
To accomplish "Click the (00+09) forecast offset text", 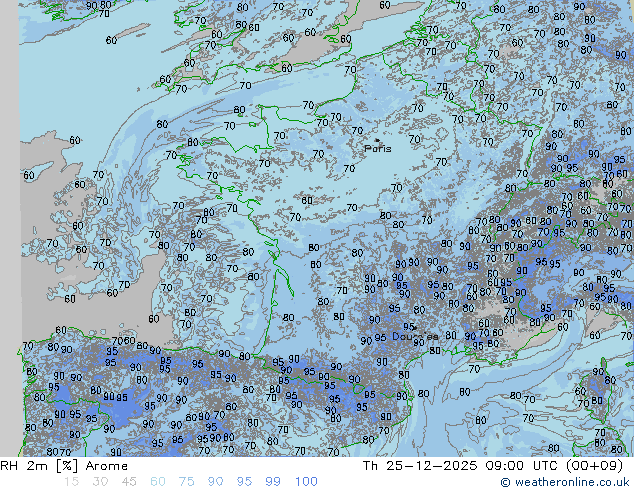I will (x=594, y=466).
